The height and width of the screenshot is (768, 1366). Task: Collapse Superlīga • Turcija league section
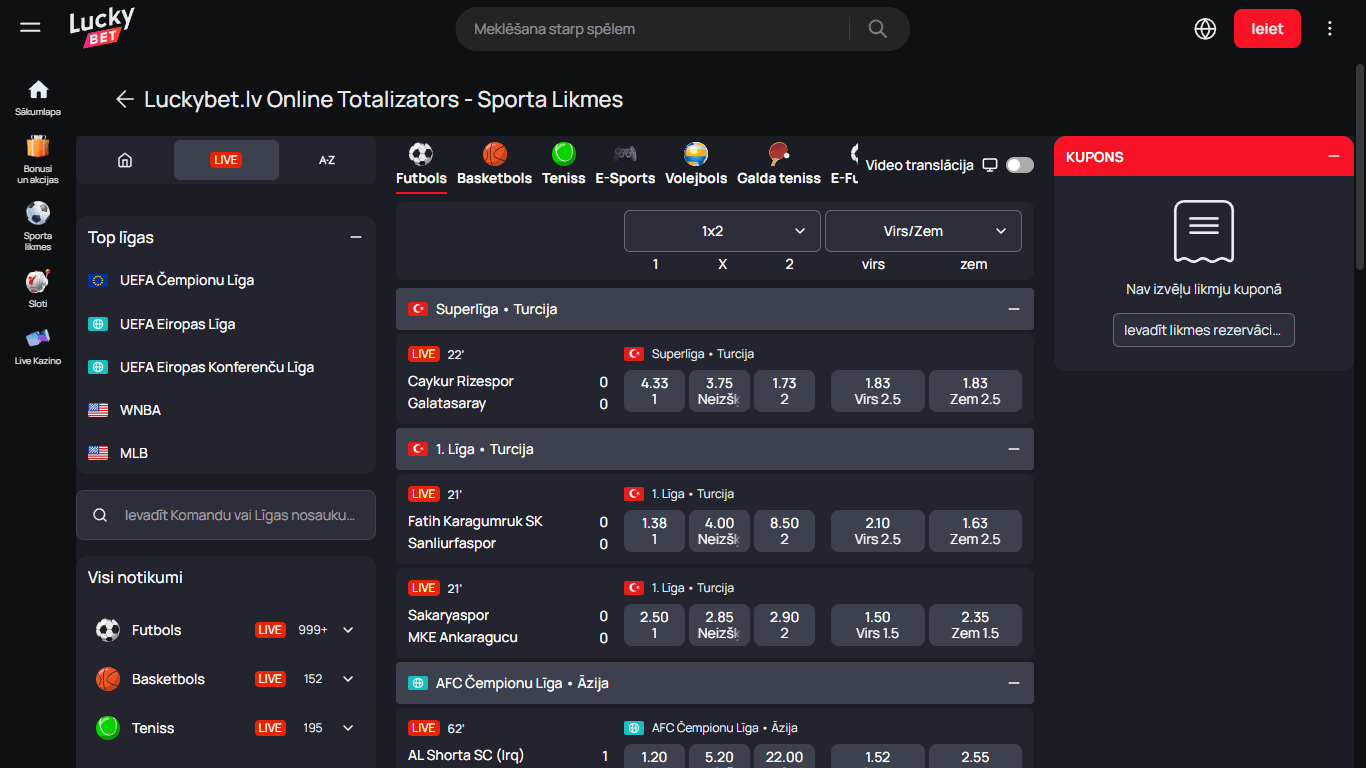[x=1014, y=309]
